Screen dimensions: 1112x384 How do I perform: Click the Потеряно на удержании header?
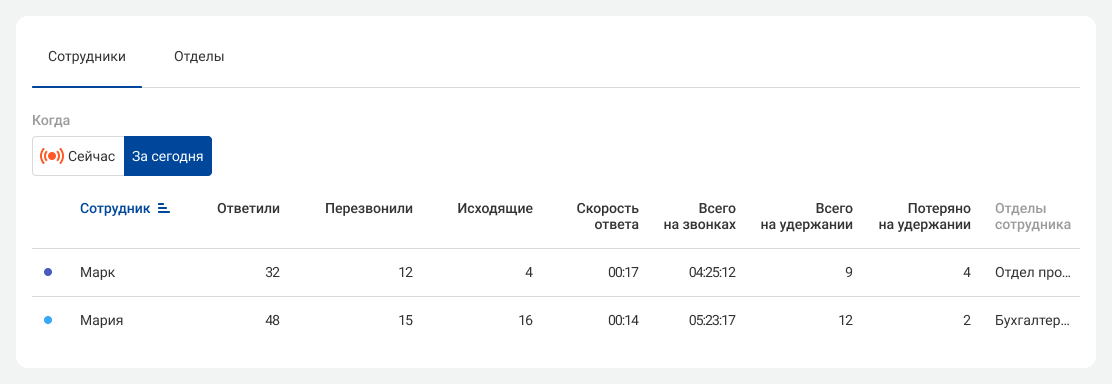[x=928, y=216]
